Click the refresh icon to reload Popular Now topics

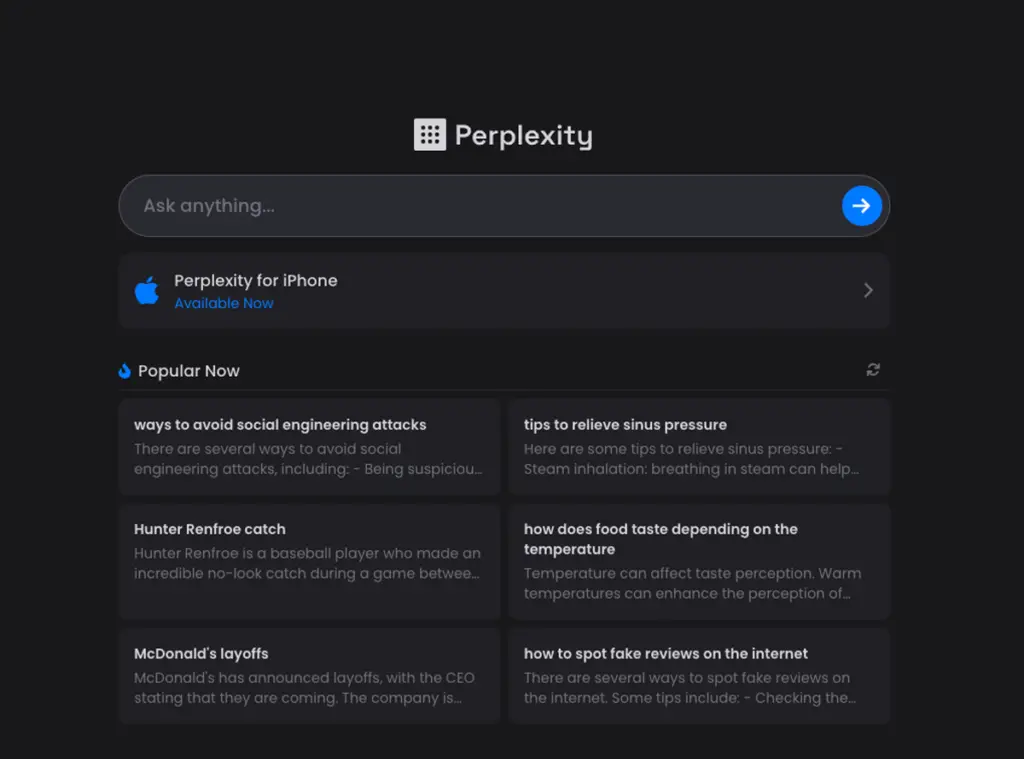pyautogui.click(x=872, y=370)
